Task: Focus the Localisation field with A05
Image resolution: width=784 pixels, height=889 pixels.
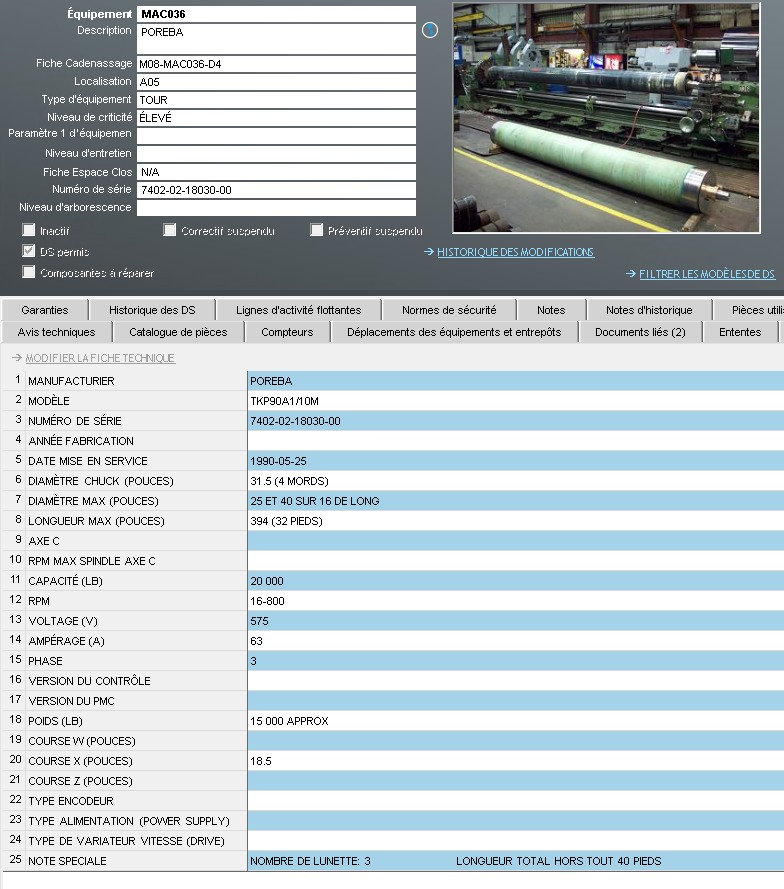Action: pos(276,82)
